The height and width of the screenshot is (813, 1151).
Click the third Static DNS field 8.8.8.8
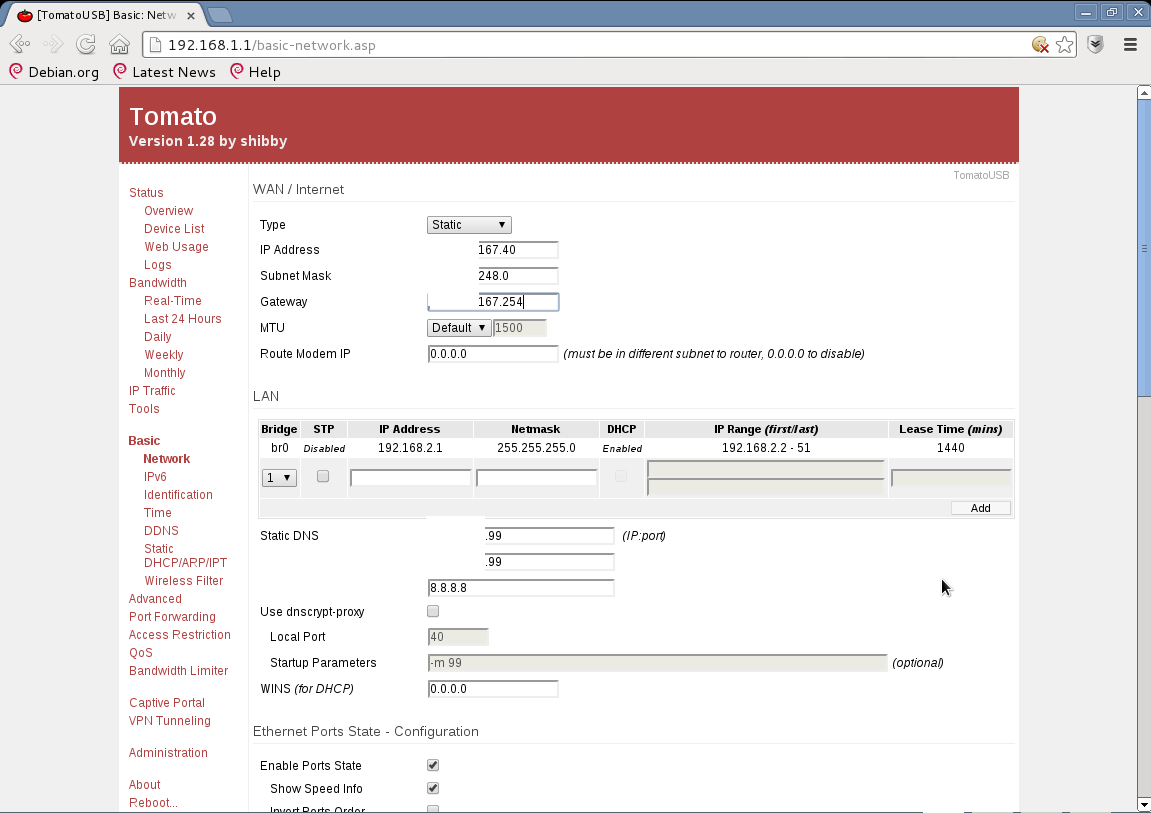tap(520, 588)
